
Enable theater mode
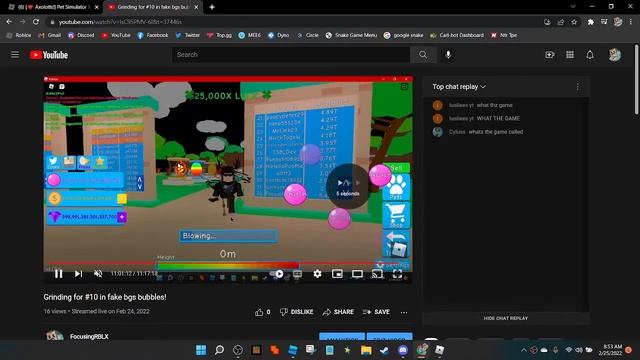[x=357, y=274]
